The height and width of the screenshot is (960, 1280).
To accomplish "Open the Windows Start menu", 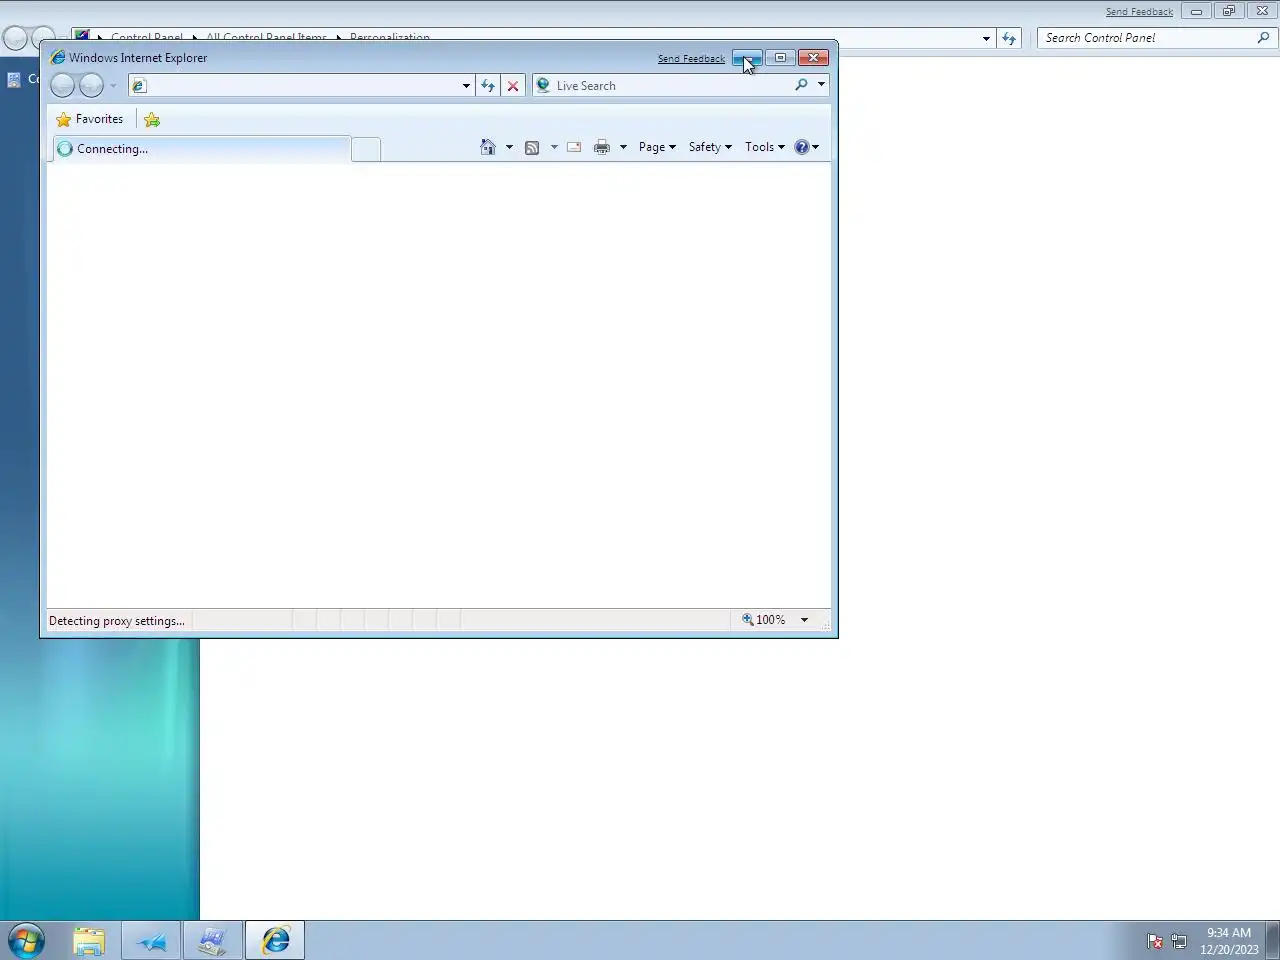I will pyautogui.click(x=27, y=940).
